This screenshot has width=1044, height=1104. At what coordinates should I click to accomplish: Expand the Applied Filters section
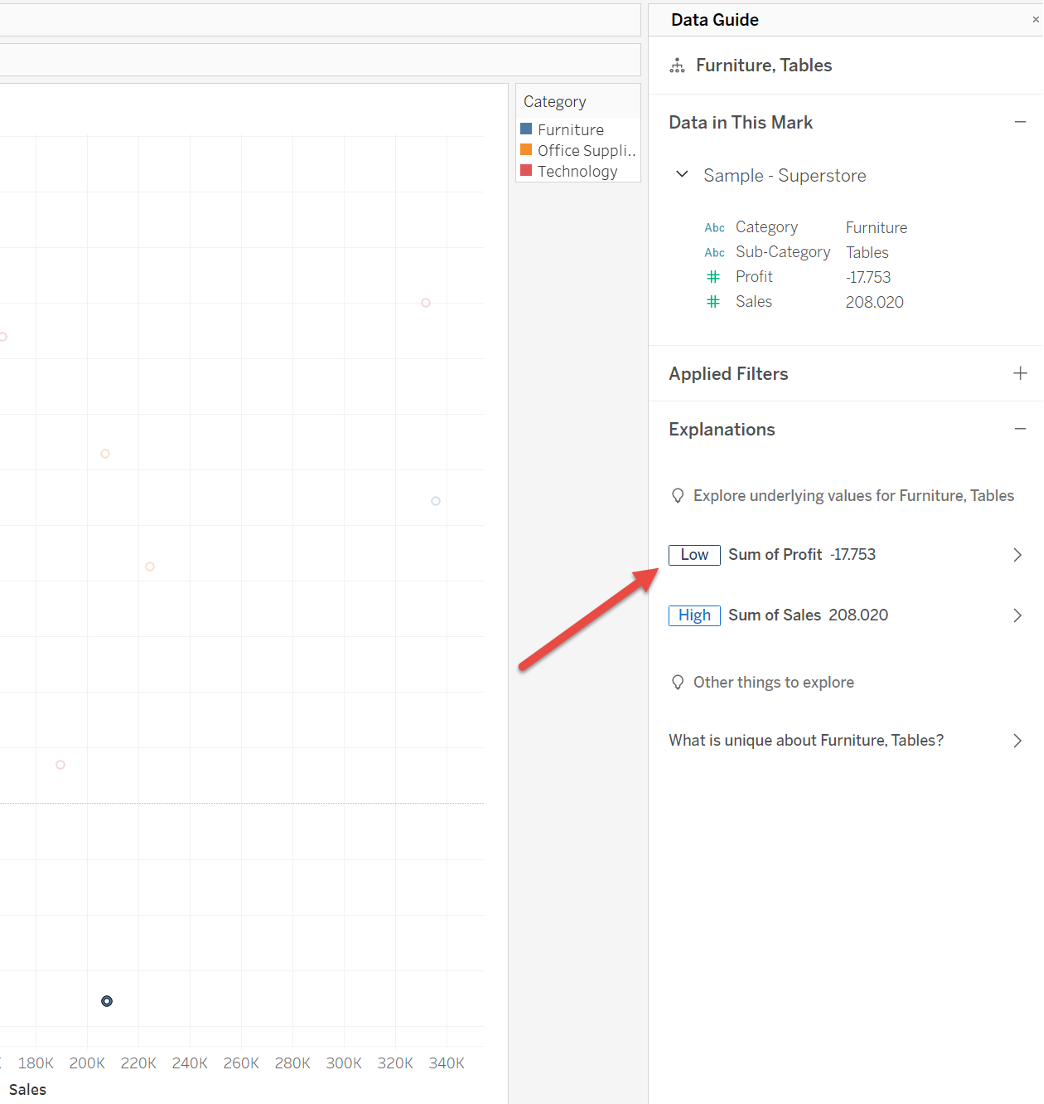pos(1019,373)
